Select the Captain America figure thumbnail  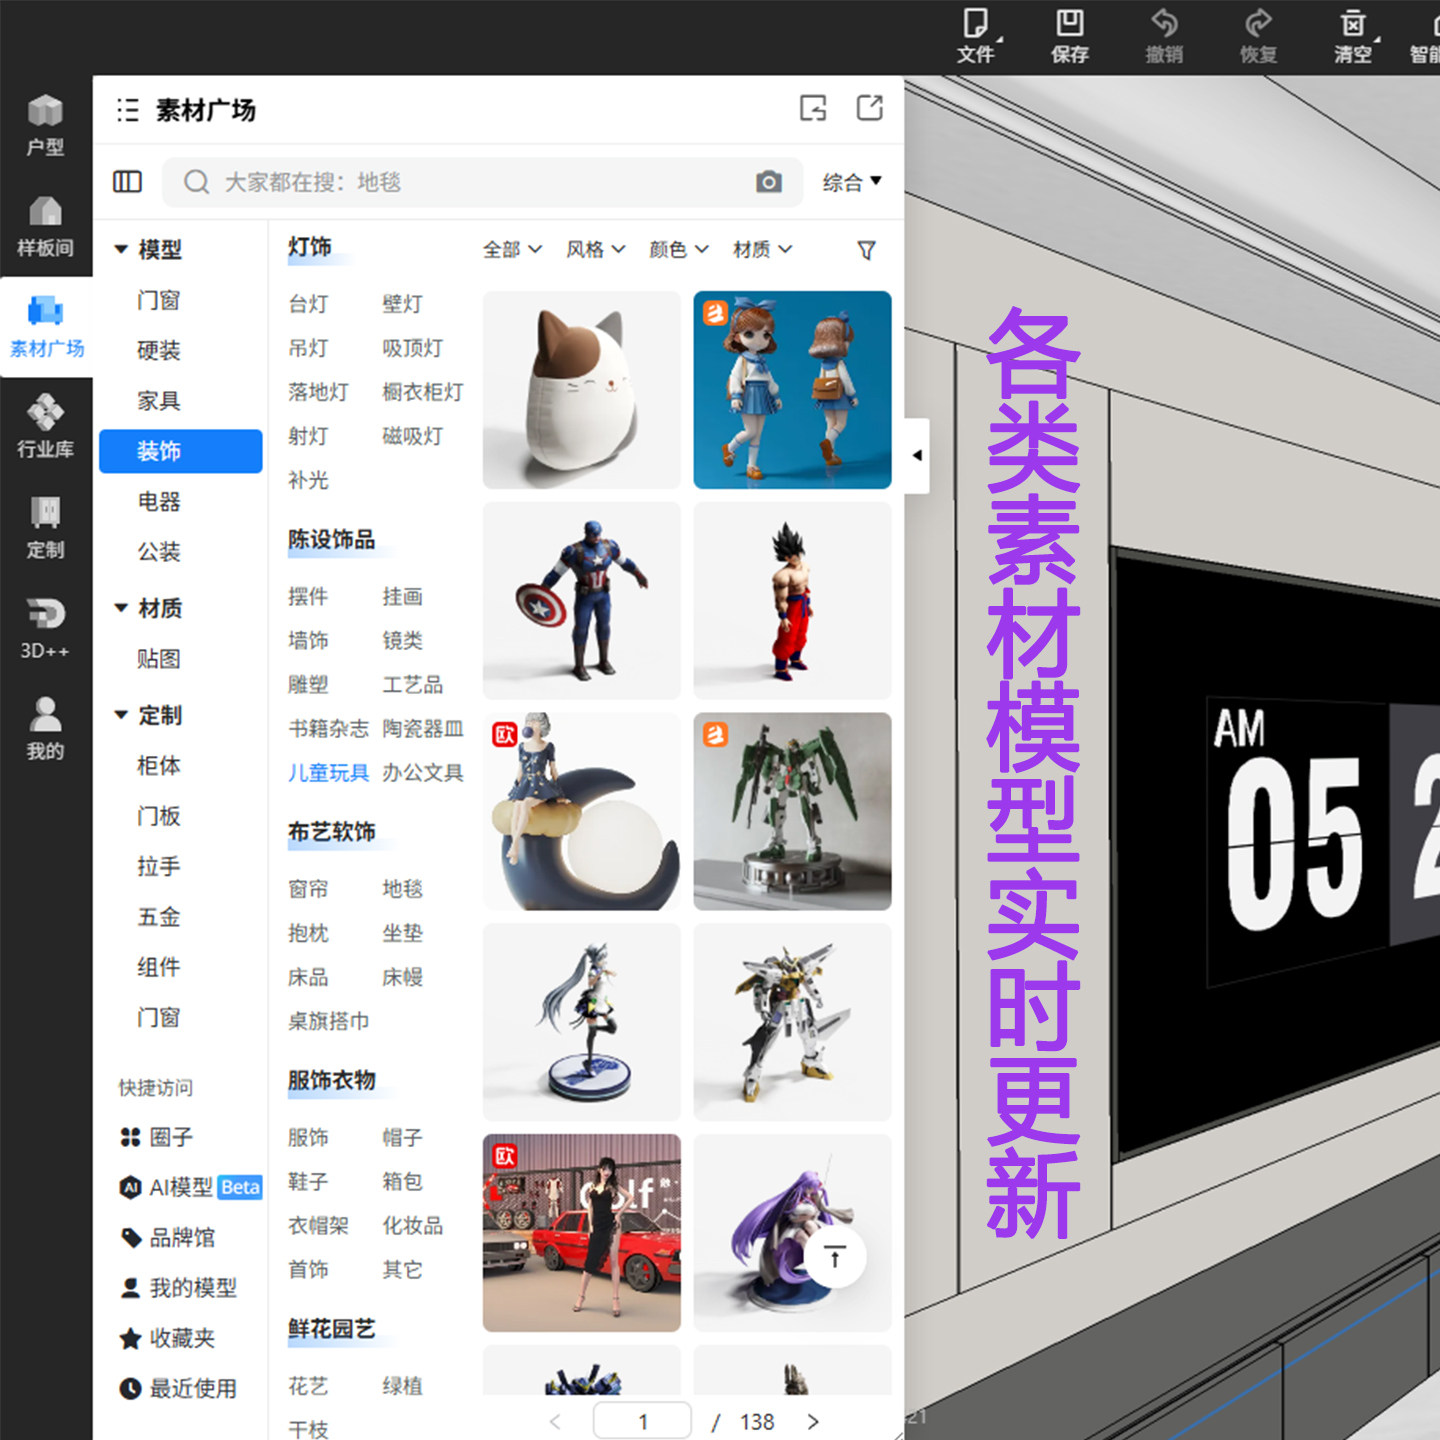click(x=582, y=601)
